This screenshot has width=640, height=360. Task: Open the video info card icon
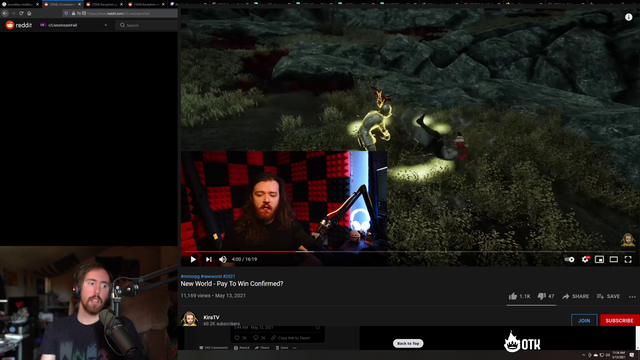[629, 17]
